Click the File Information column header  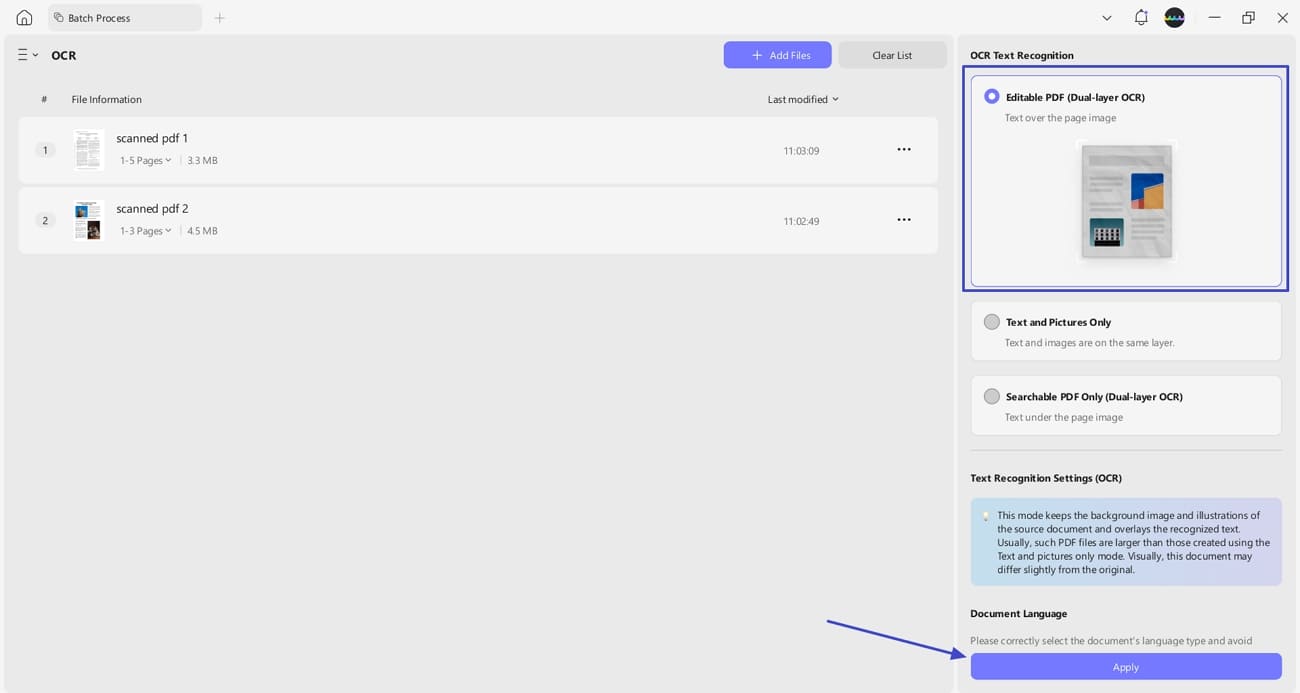(x=106, y=99)
